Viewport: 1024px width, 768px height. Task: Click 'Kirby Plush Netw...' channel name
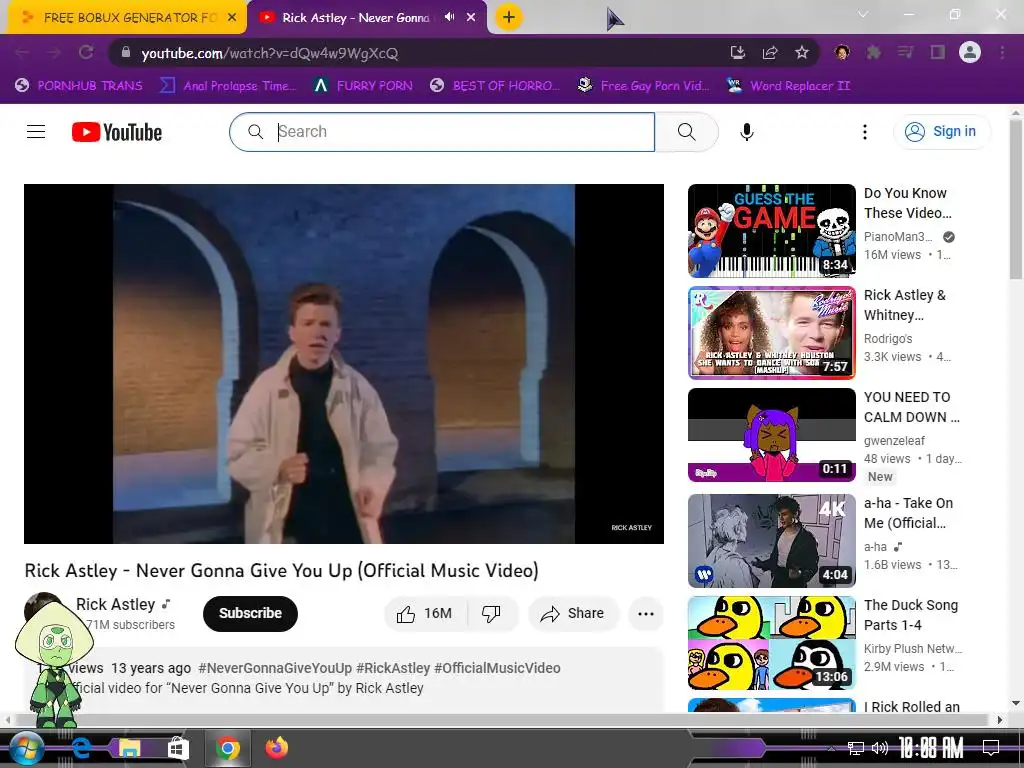coord(913,648)
